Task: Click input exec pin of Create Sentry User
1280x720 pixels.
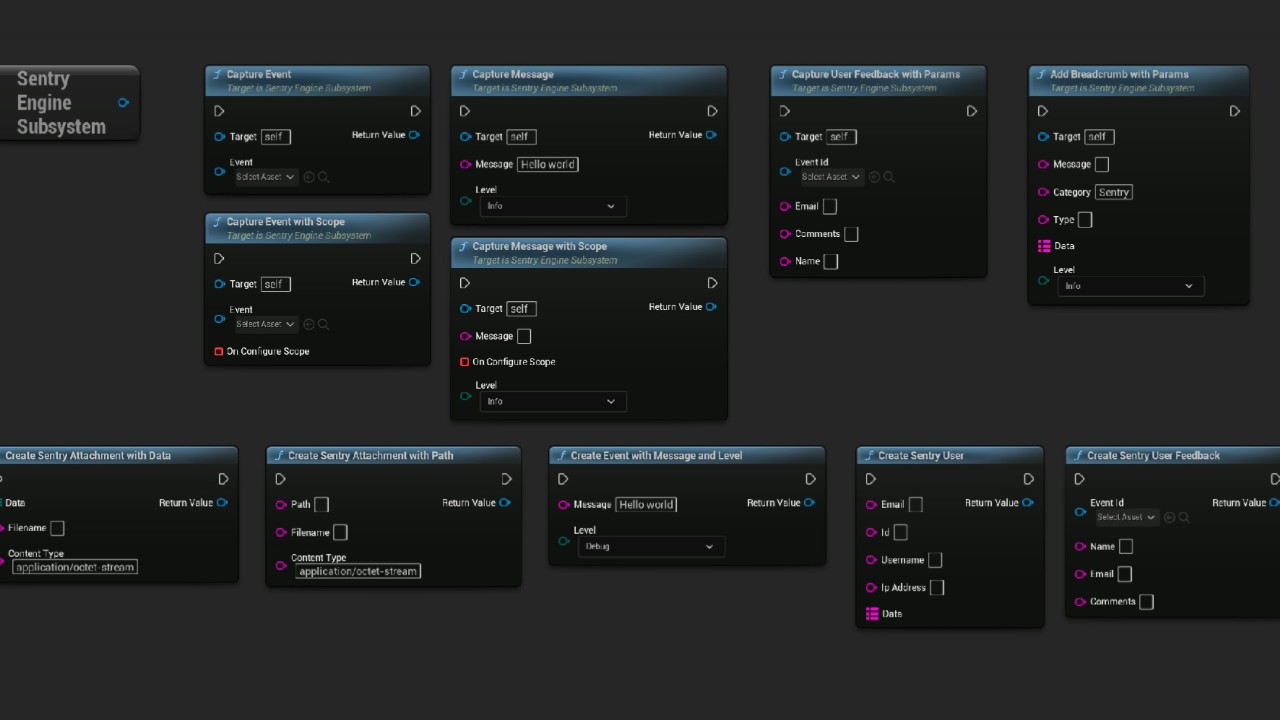Action: click(871, 479)
